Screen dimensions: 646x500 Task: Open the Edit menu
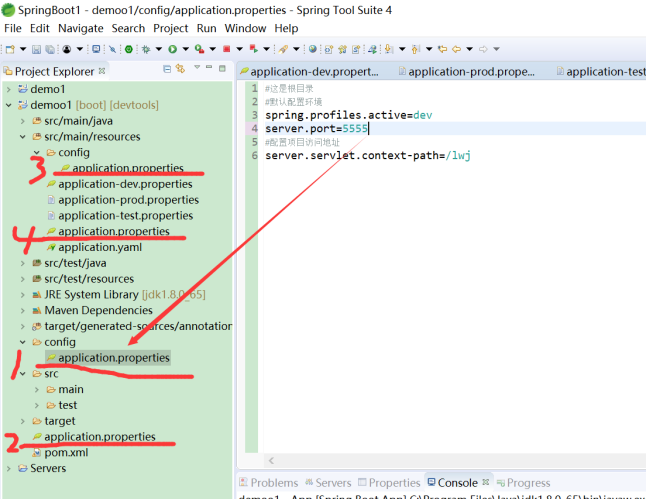point(40,28)
